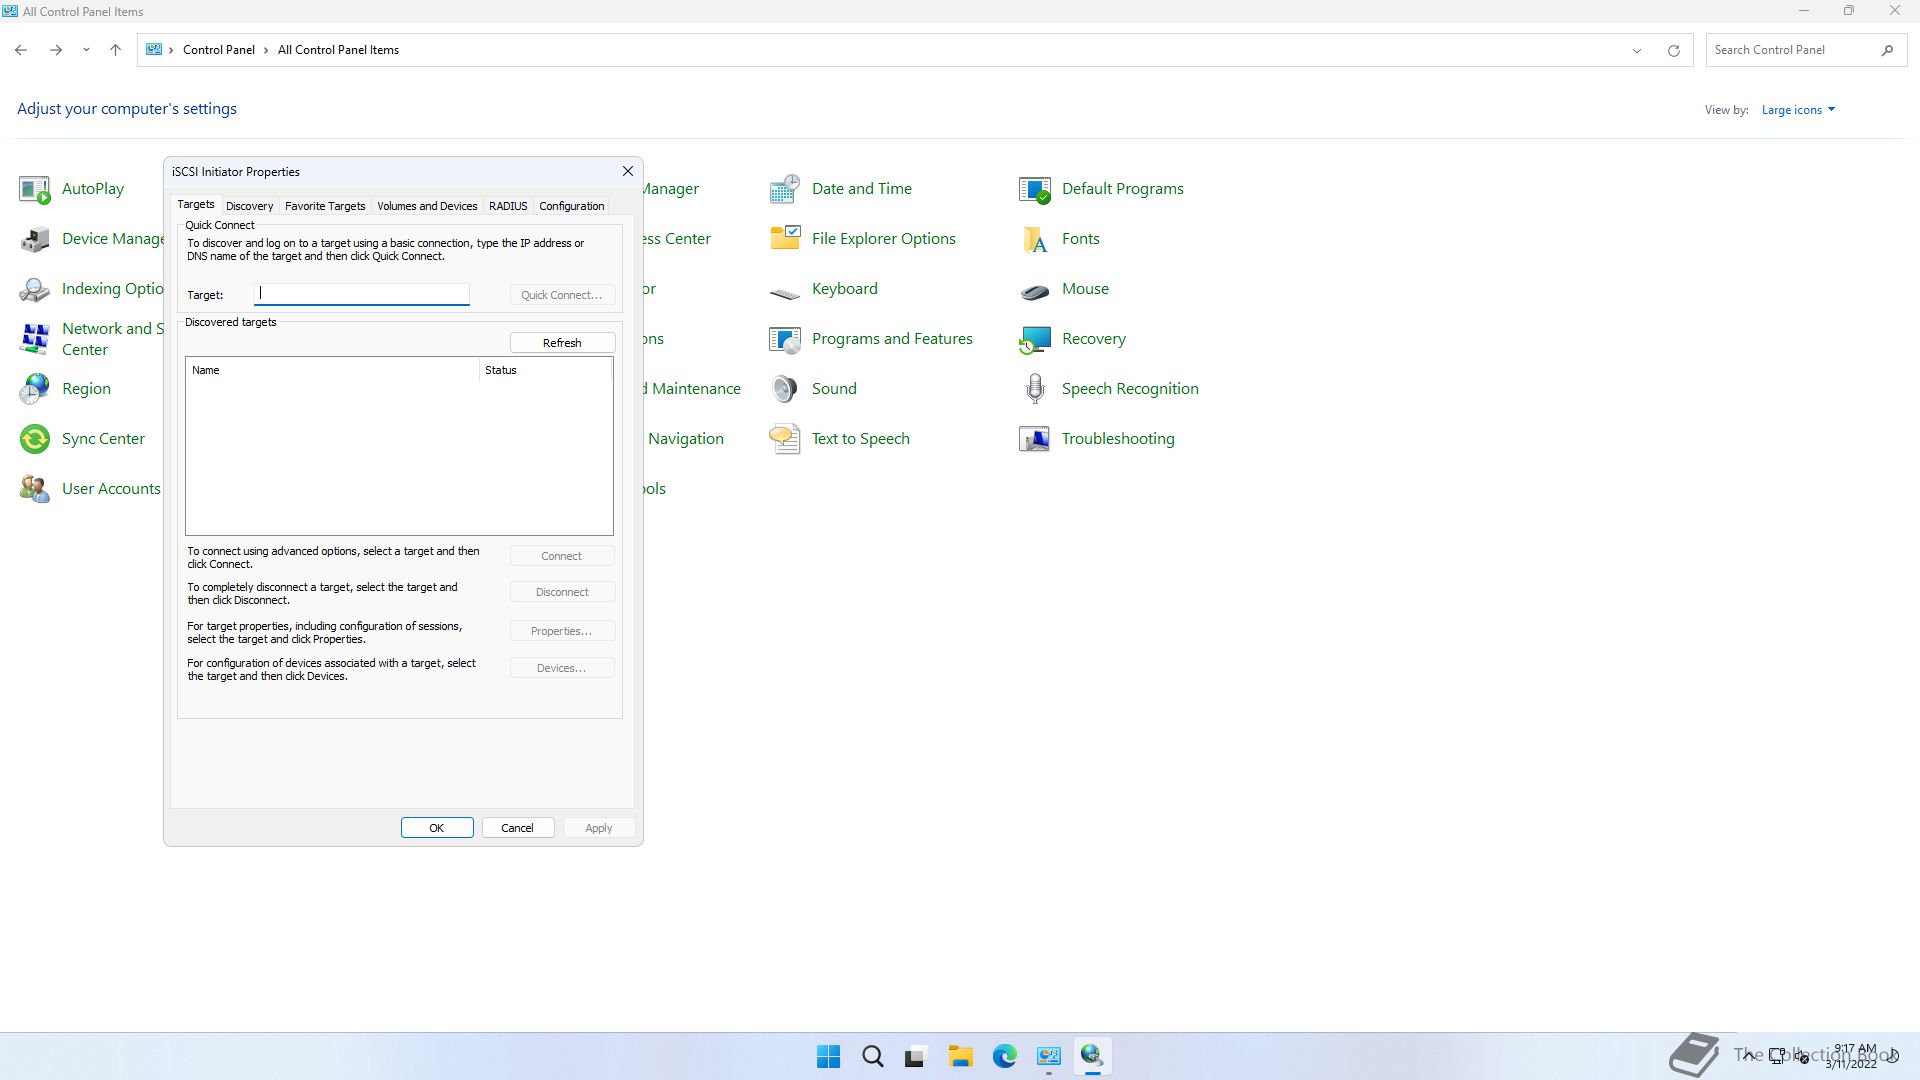The width and height of the screenshot is (1920, 1080).
Task: Click Cancel in iSCSI dialog
Action: click(x=518, y=828)
